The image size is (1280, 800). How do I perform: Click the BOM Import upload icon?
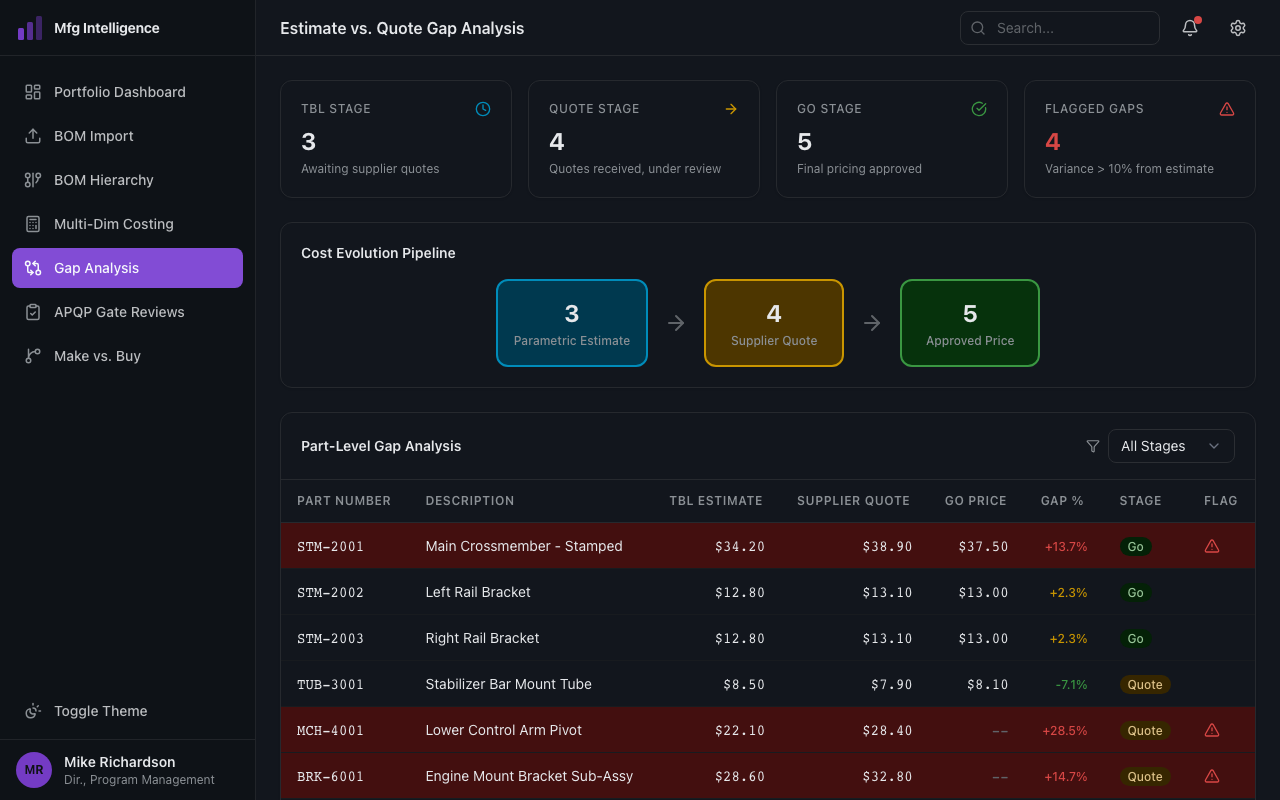coord(33,136)
